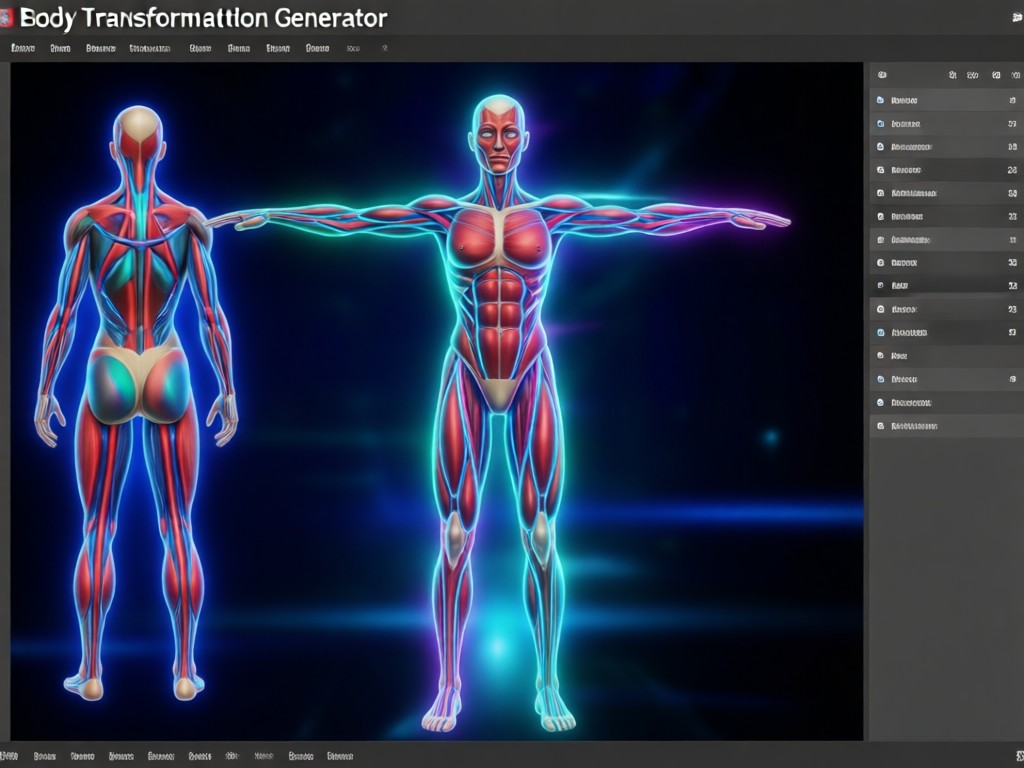Click the second item in the bottom status bar

44,756
